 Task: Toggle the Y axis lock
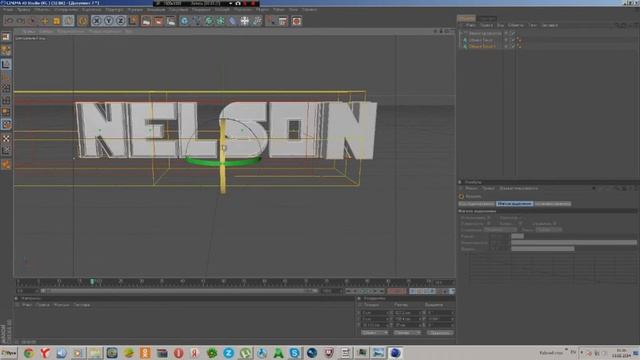click(109, 20)
